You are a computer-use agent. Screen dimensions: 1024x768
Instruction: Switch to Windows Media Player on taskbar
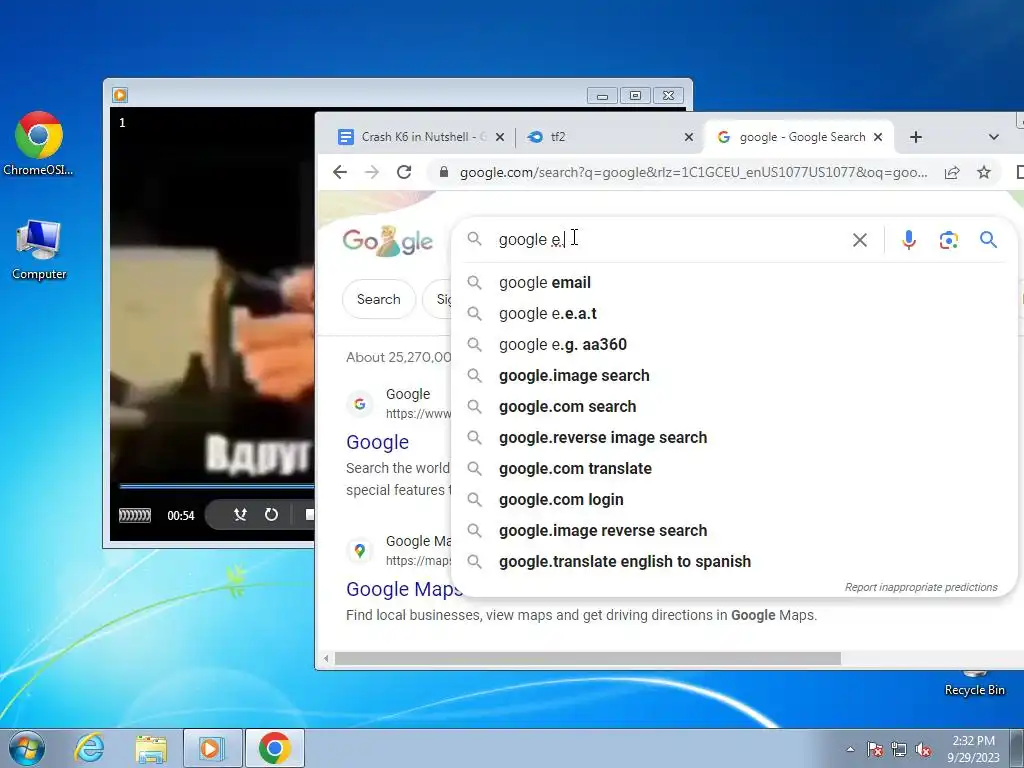coord(212,748)
